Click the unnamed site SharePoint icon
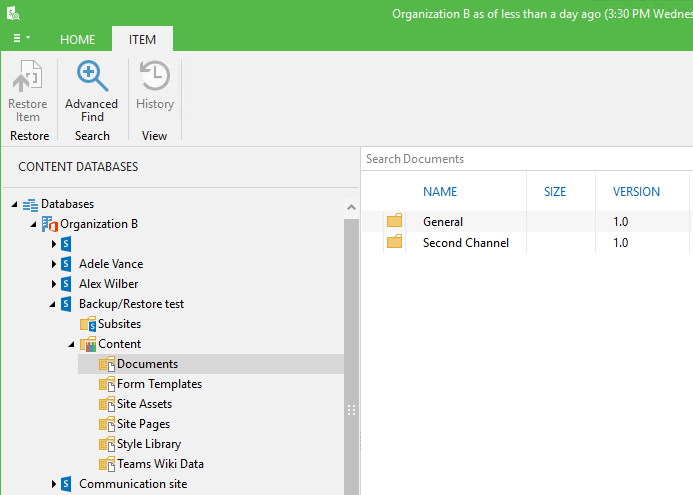 coord(66,244)
